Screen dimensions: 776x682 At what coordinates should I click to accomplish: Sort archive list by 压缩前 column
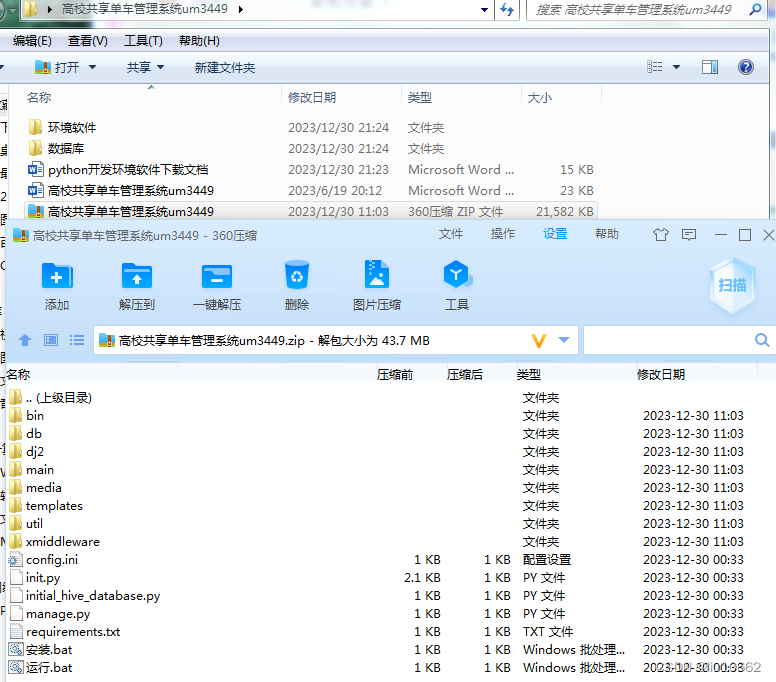click(x=394, y=375)
